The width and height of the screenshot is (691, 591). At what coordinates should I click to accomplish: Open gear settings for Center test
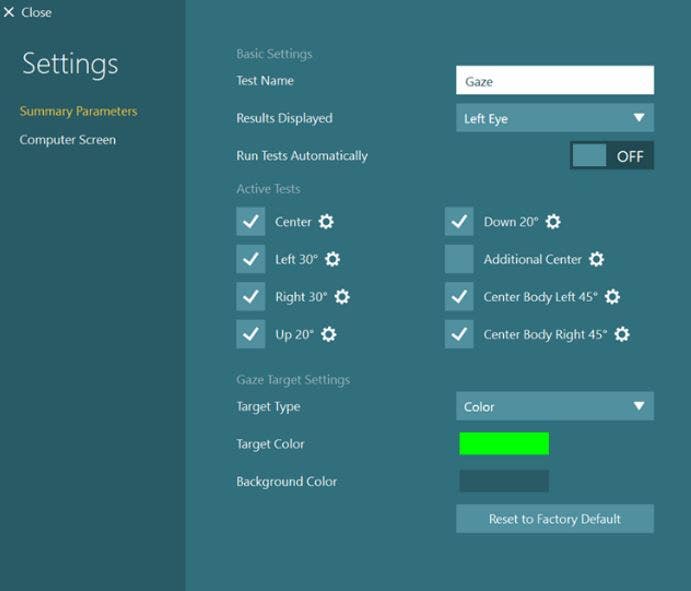click(x=326, y=221)
